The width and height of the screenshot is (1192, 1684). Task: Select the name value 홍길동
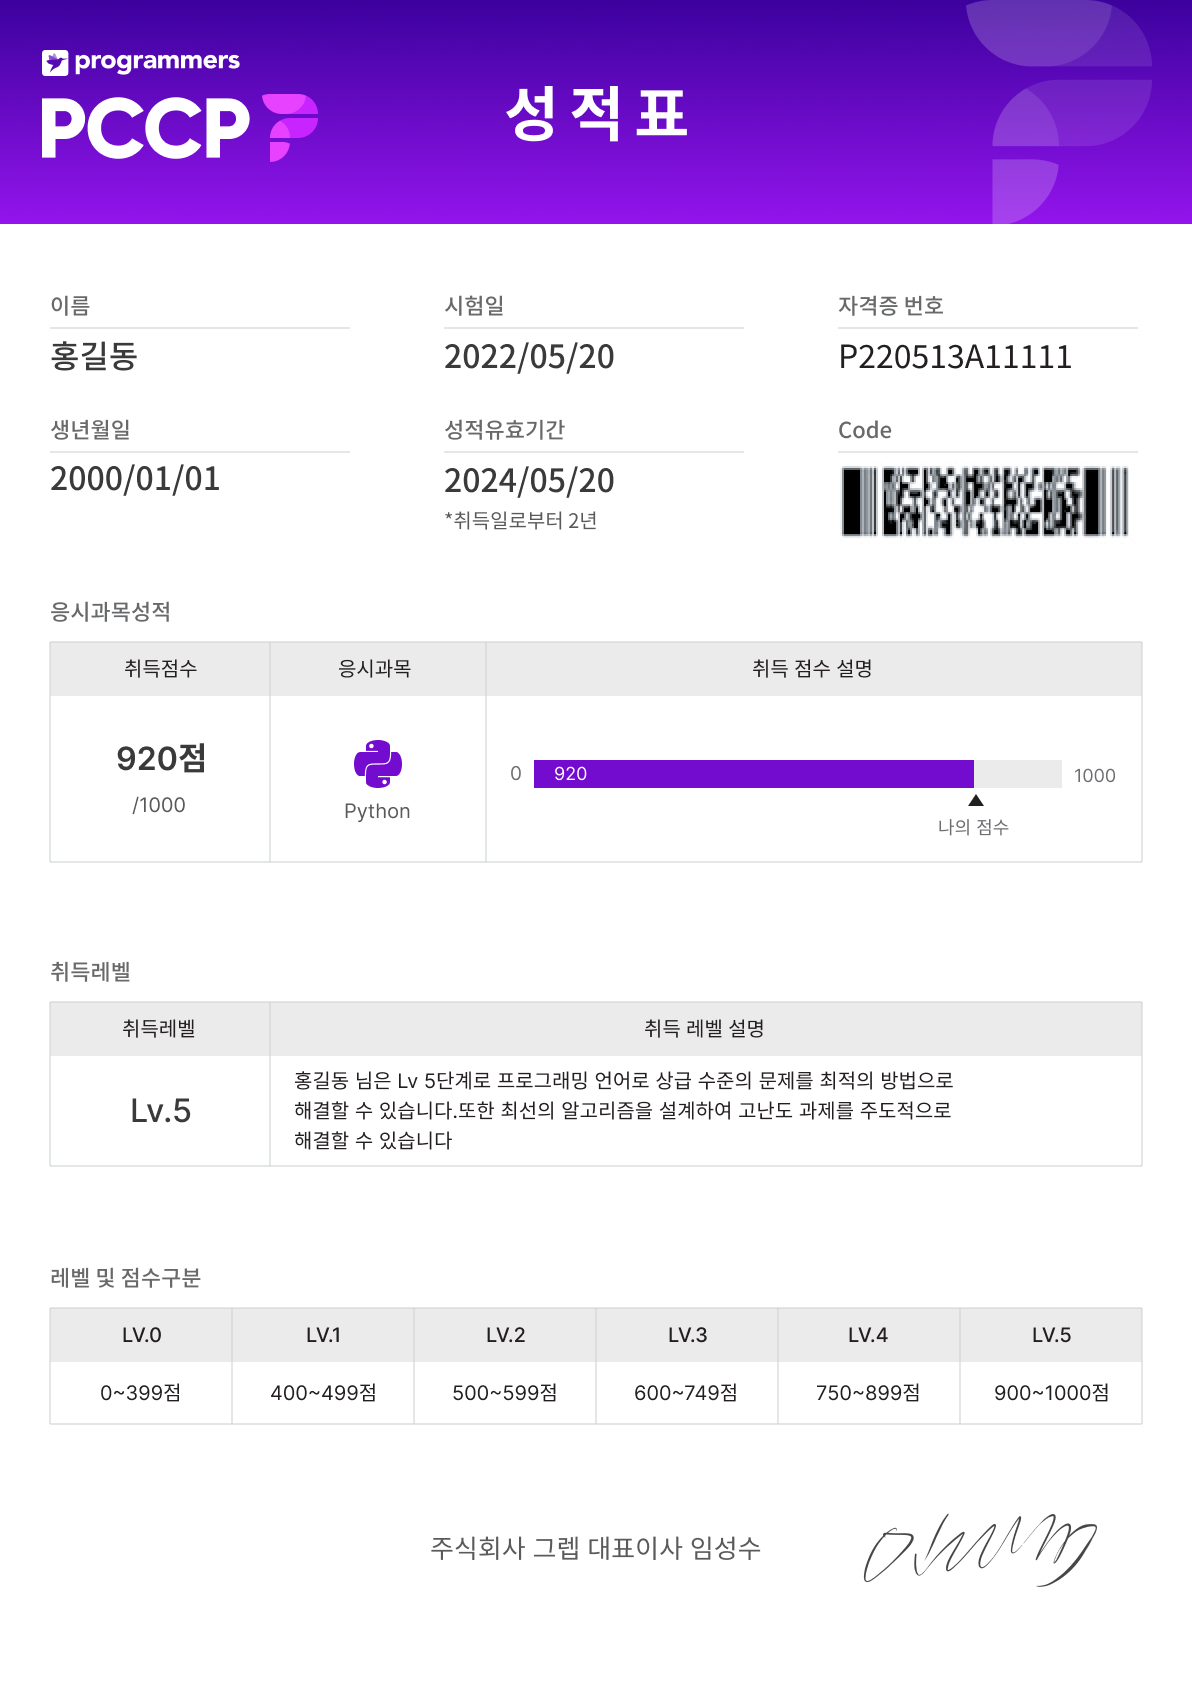[x=94, y=356]
